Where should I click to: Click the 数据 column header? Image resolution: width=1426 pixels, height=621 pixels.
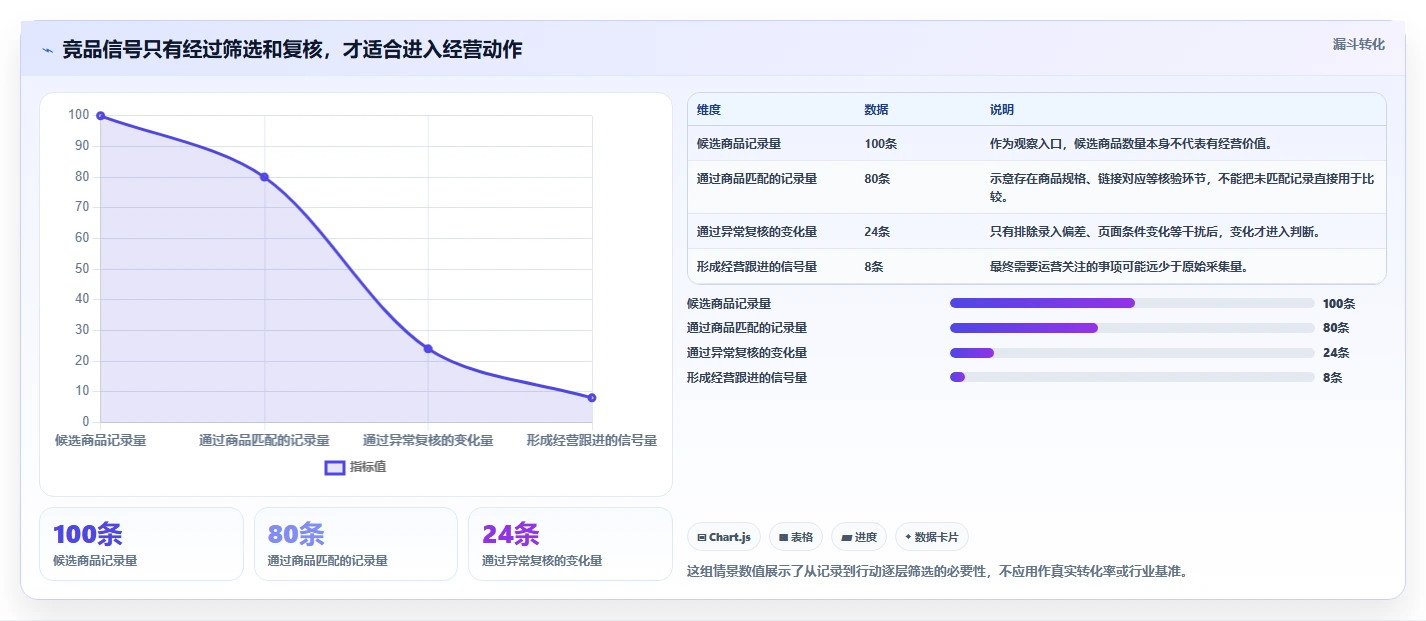[x=876, y=110]
